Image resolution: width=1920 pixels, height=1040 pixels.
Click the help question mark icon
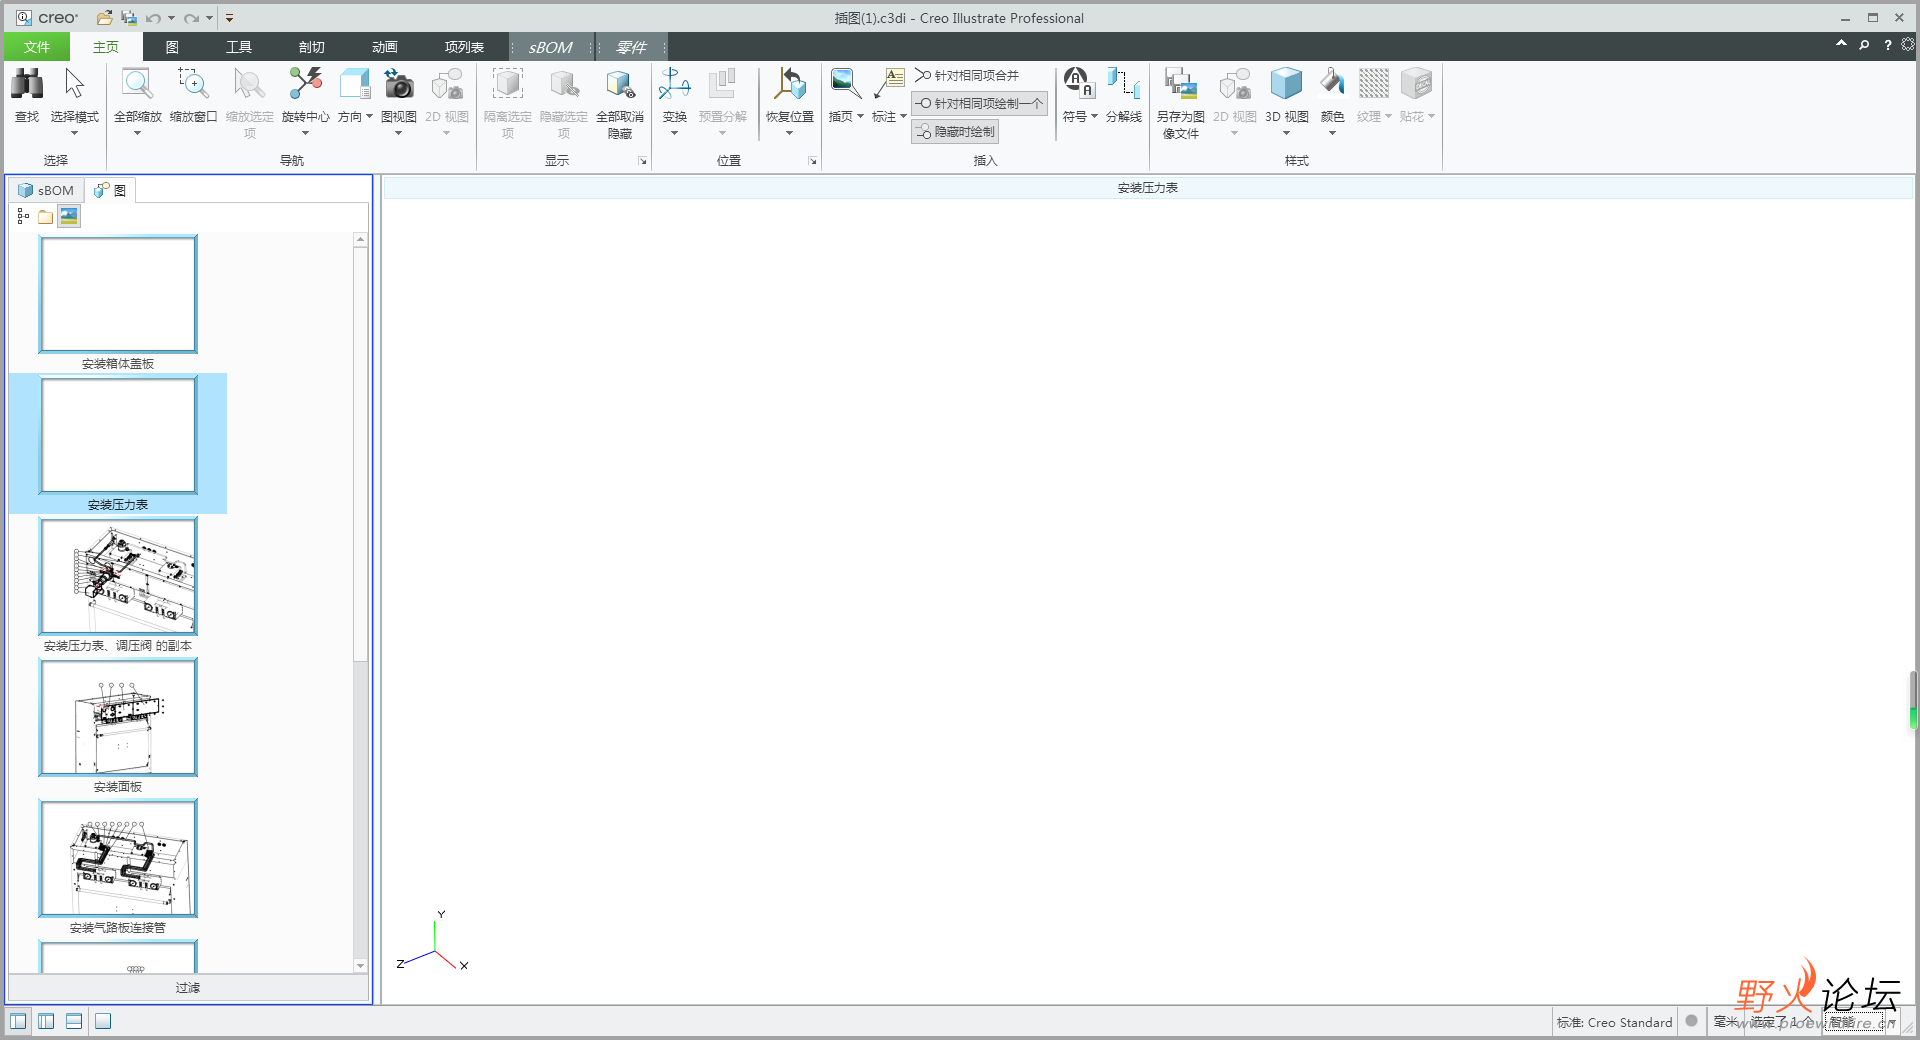(1888, 45)
